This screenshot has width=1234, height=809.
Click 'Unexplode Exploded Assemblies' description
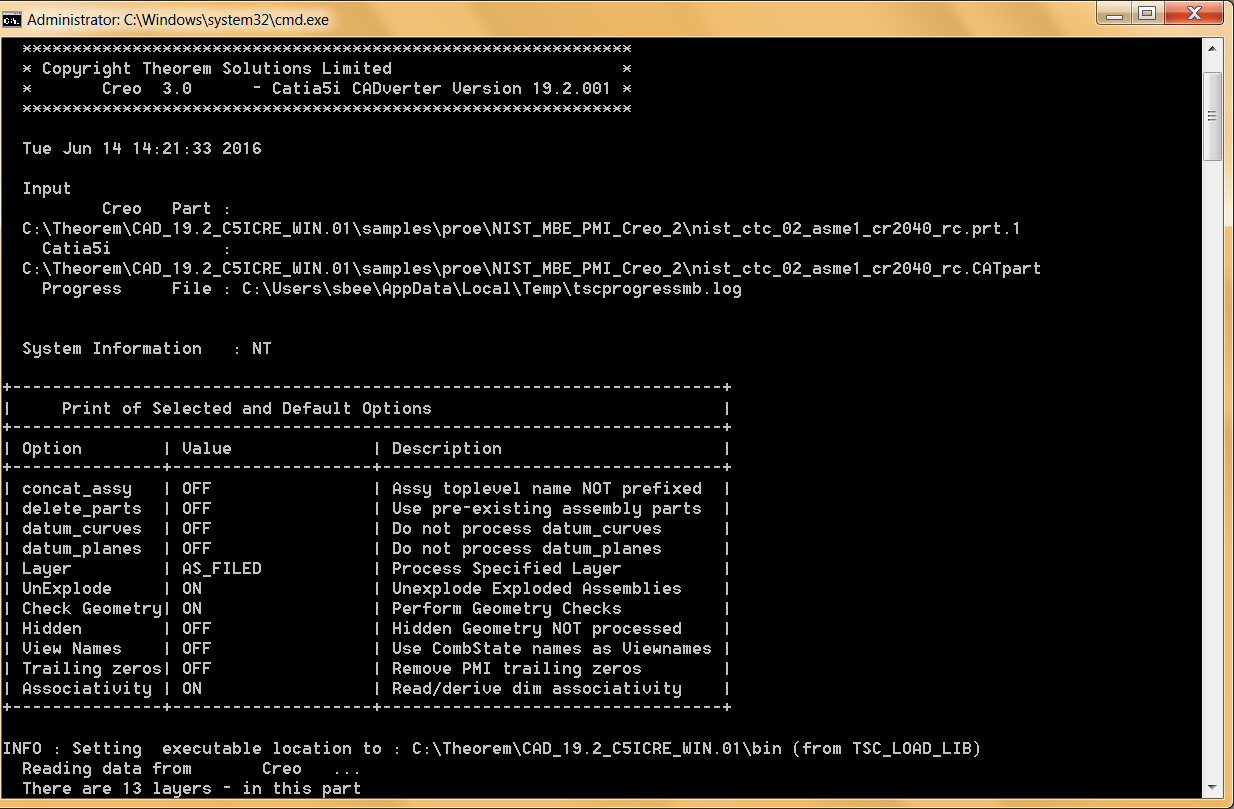(537, 588)
